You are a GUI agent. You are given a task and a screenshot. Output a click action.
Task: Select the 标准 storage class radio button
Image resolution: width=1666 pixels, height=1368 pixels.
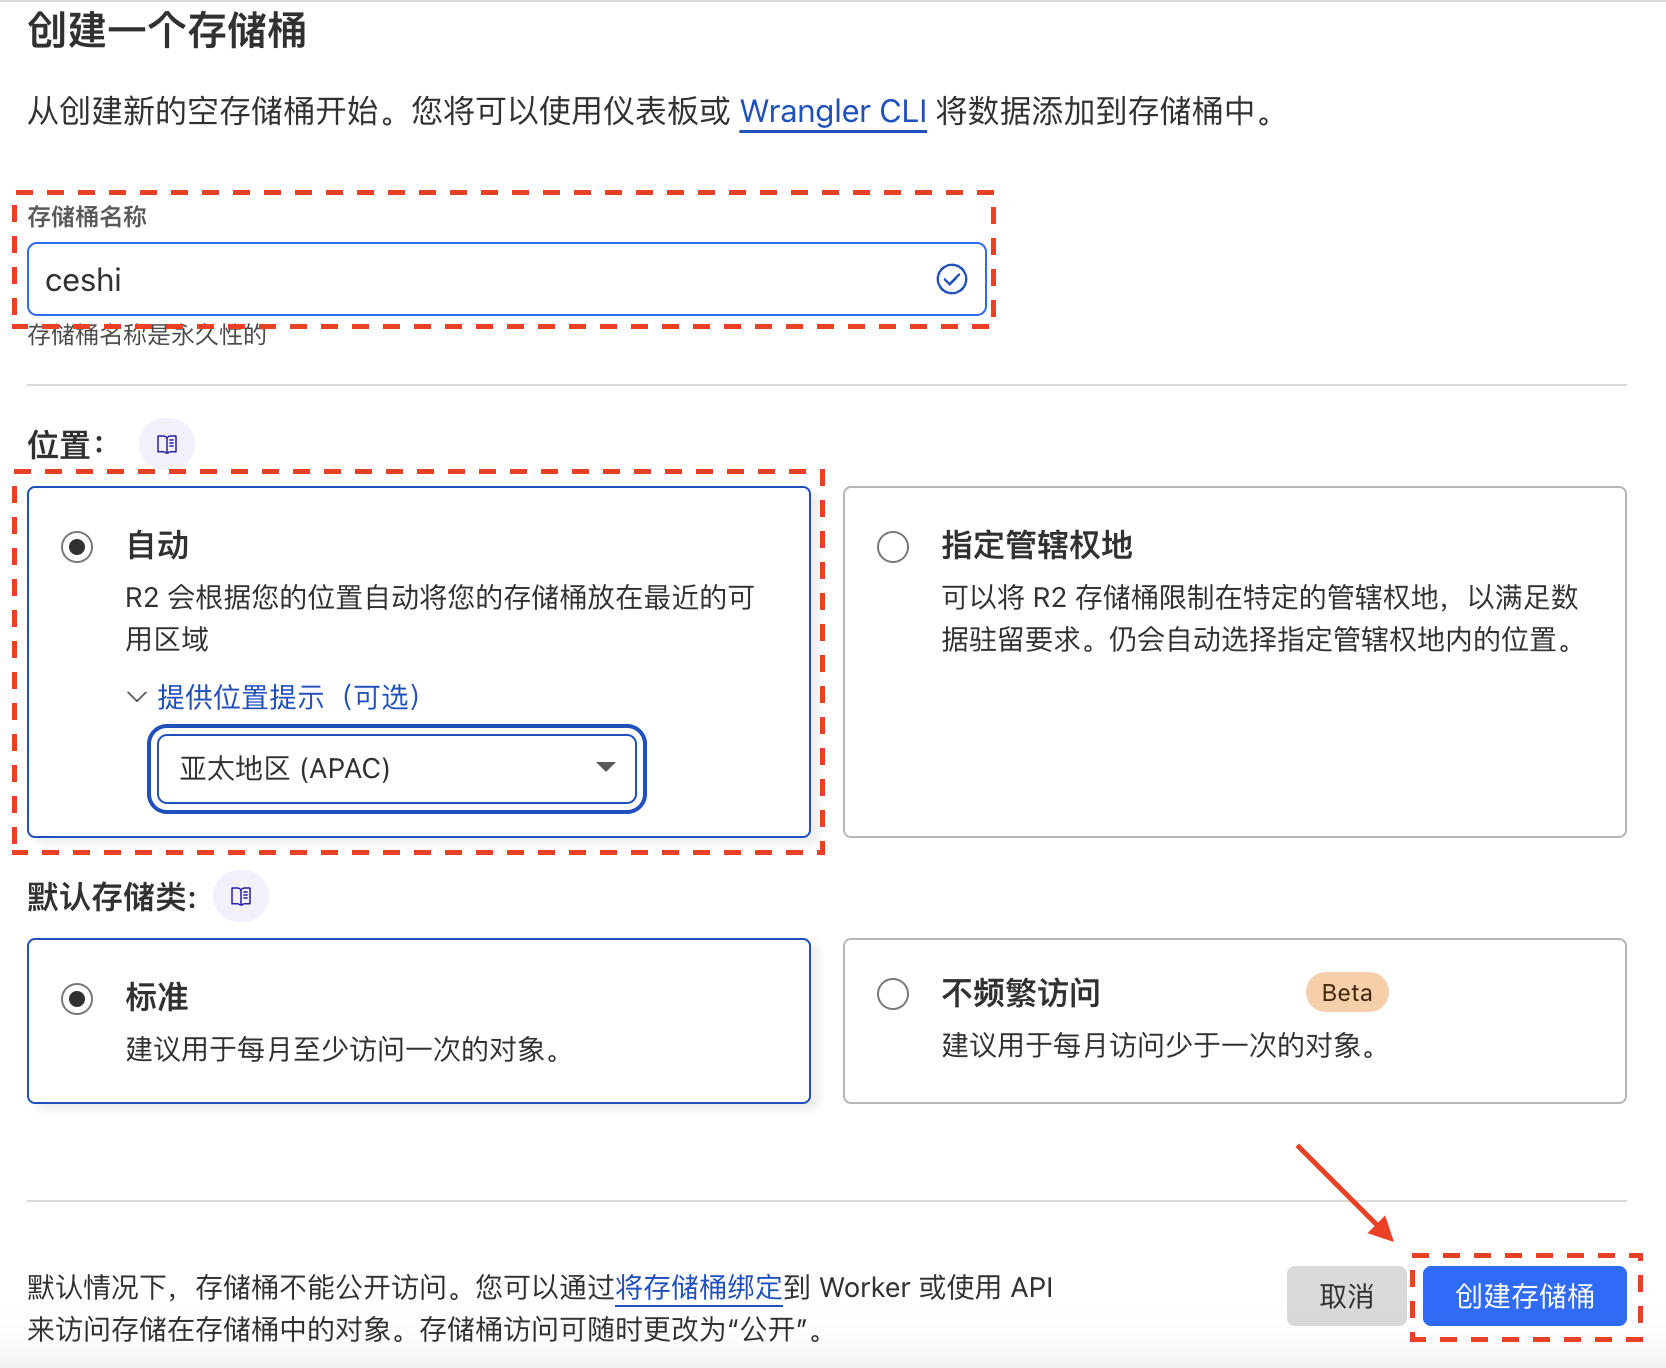point(77,998)
